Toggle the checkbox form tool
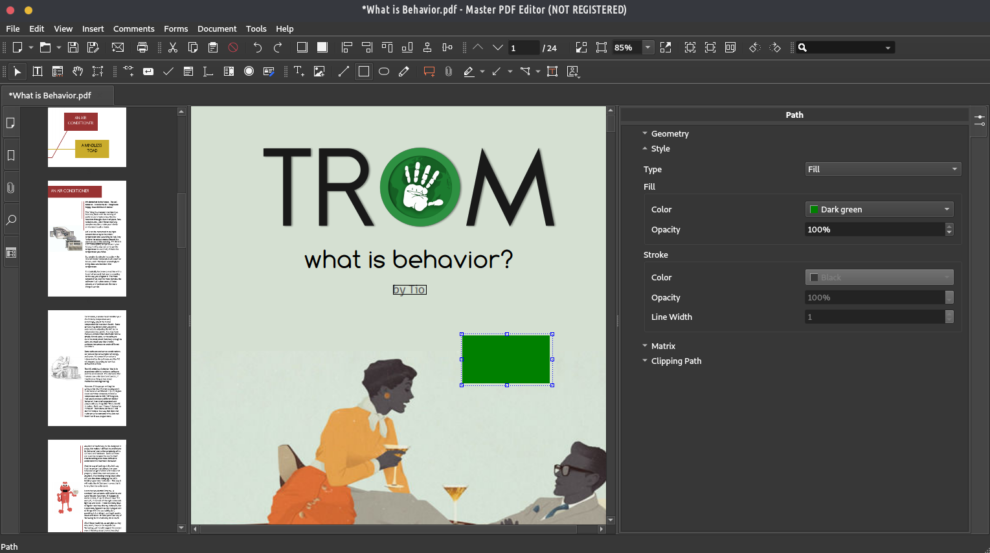The height and width of the screenshot is (553, 990). coord(168,71)
